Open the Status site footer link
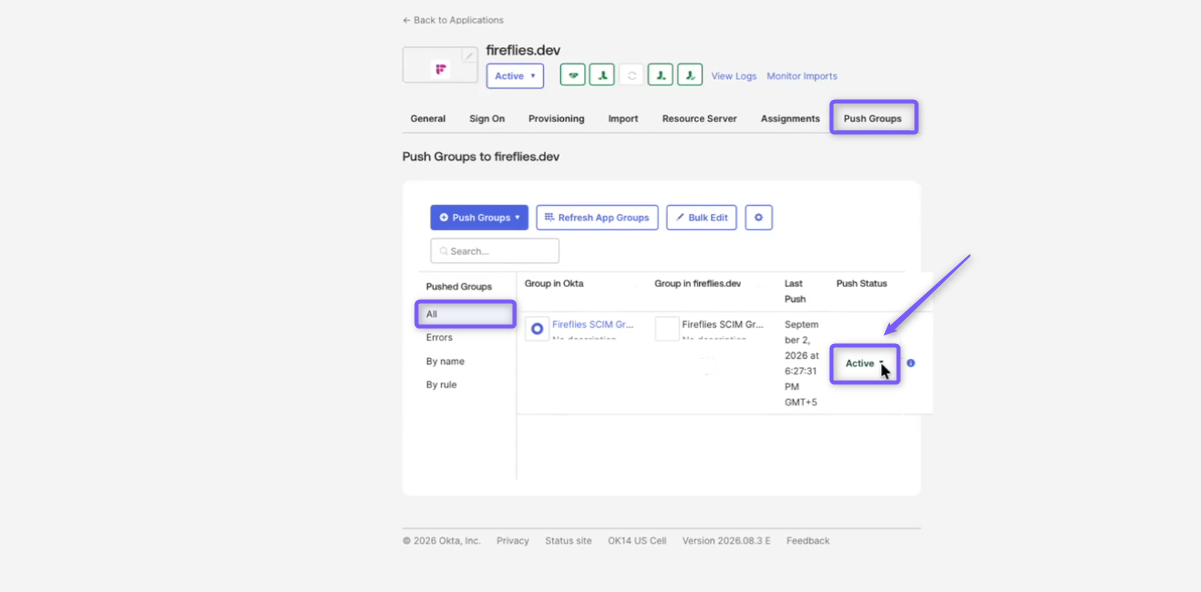 coord(568,541)
